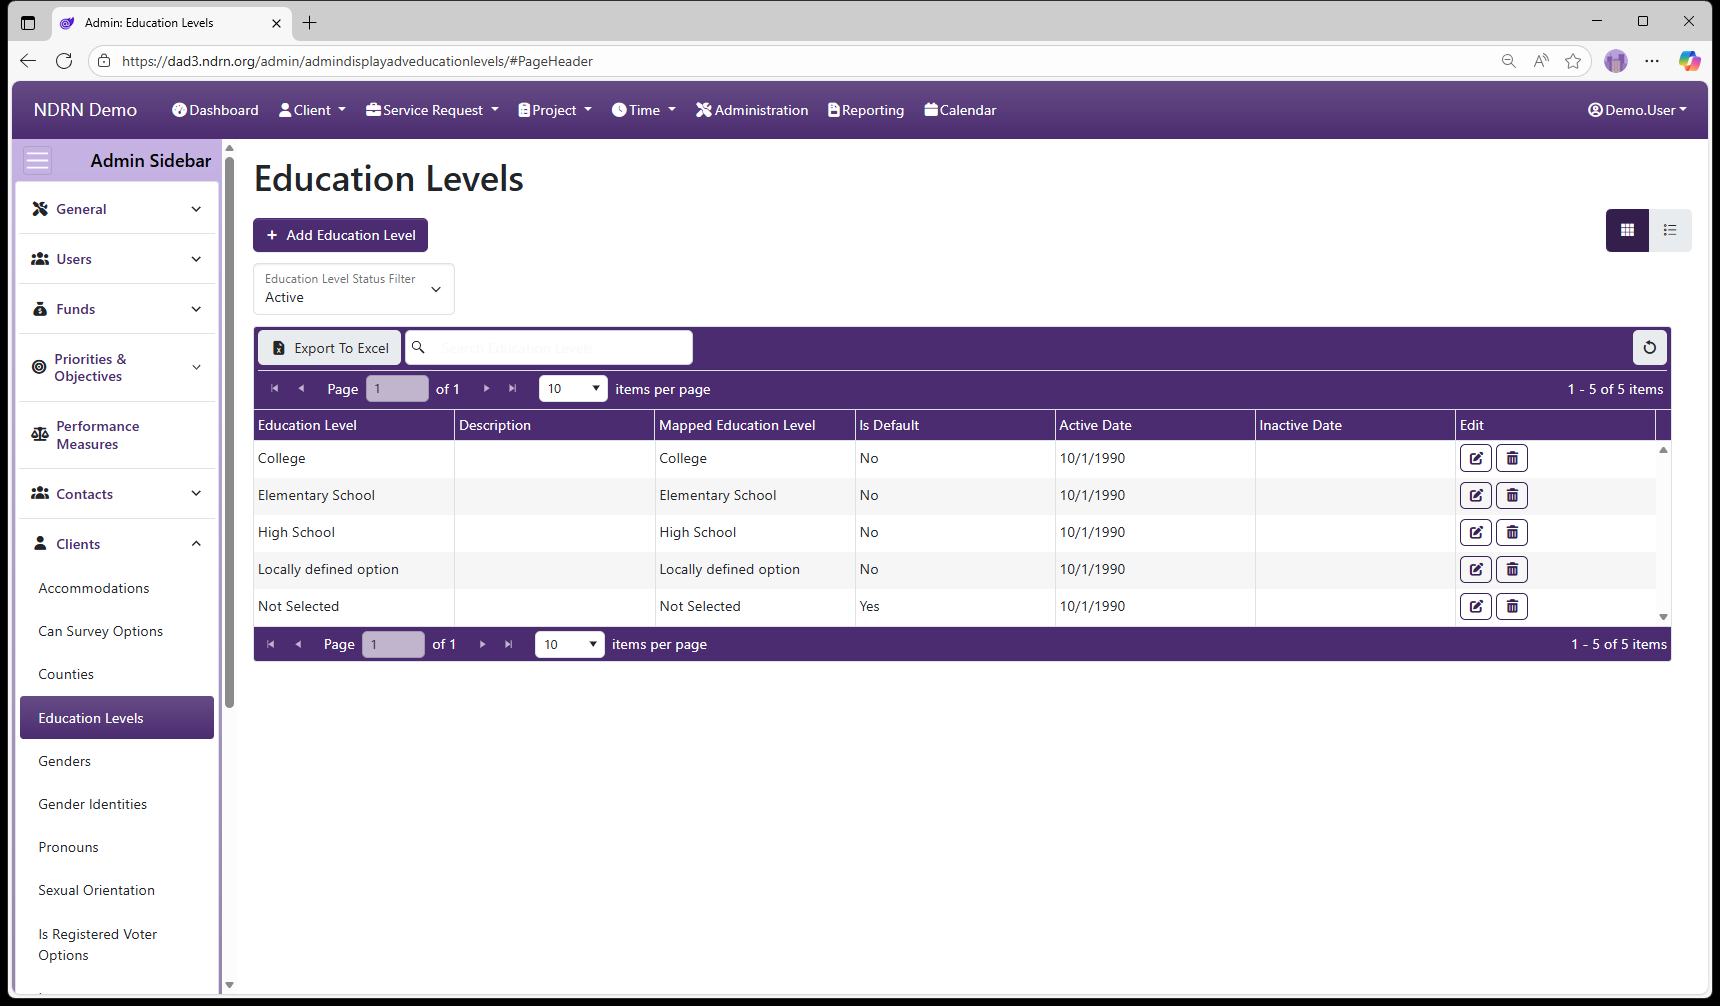
Task: Open top items per page dropdown
Action: (x=573, y=388)
